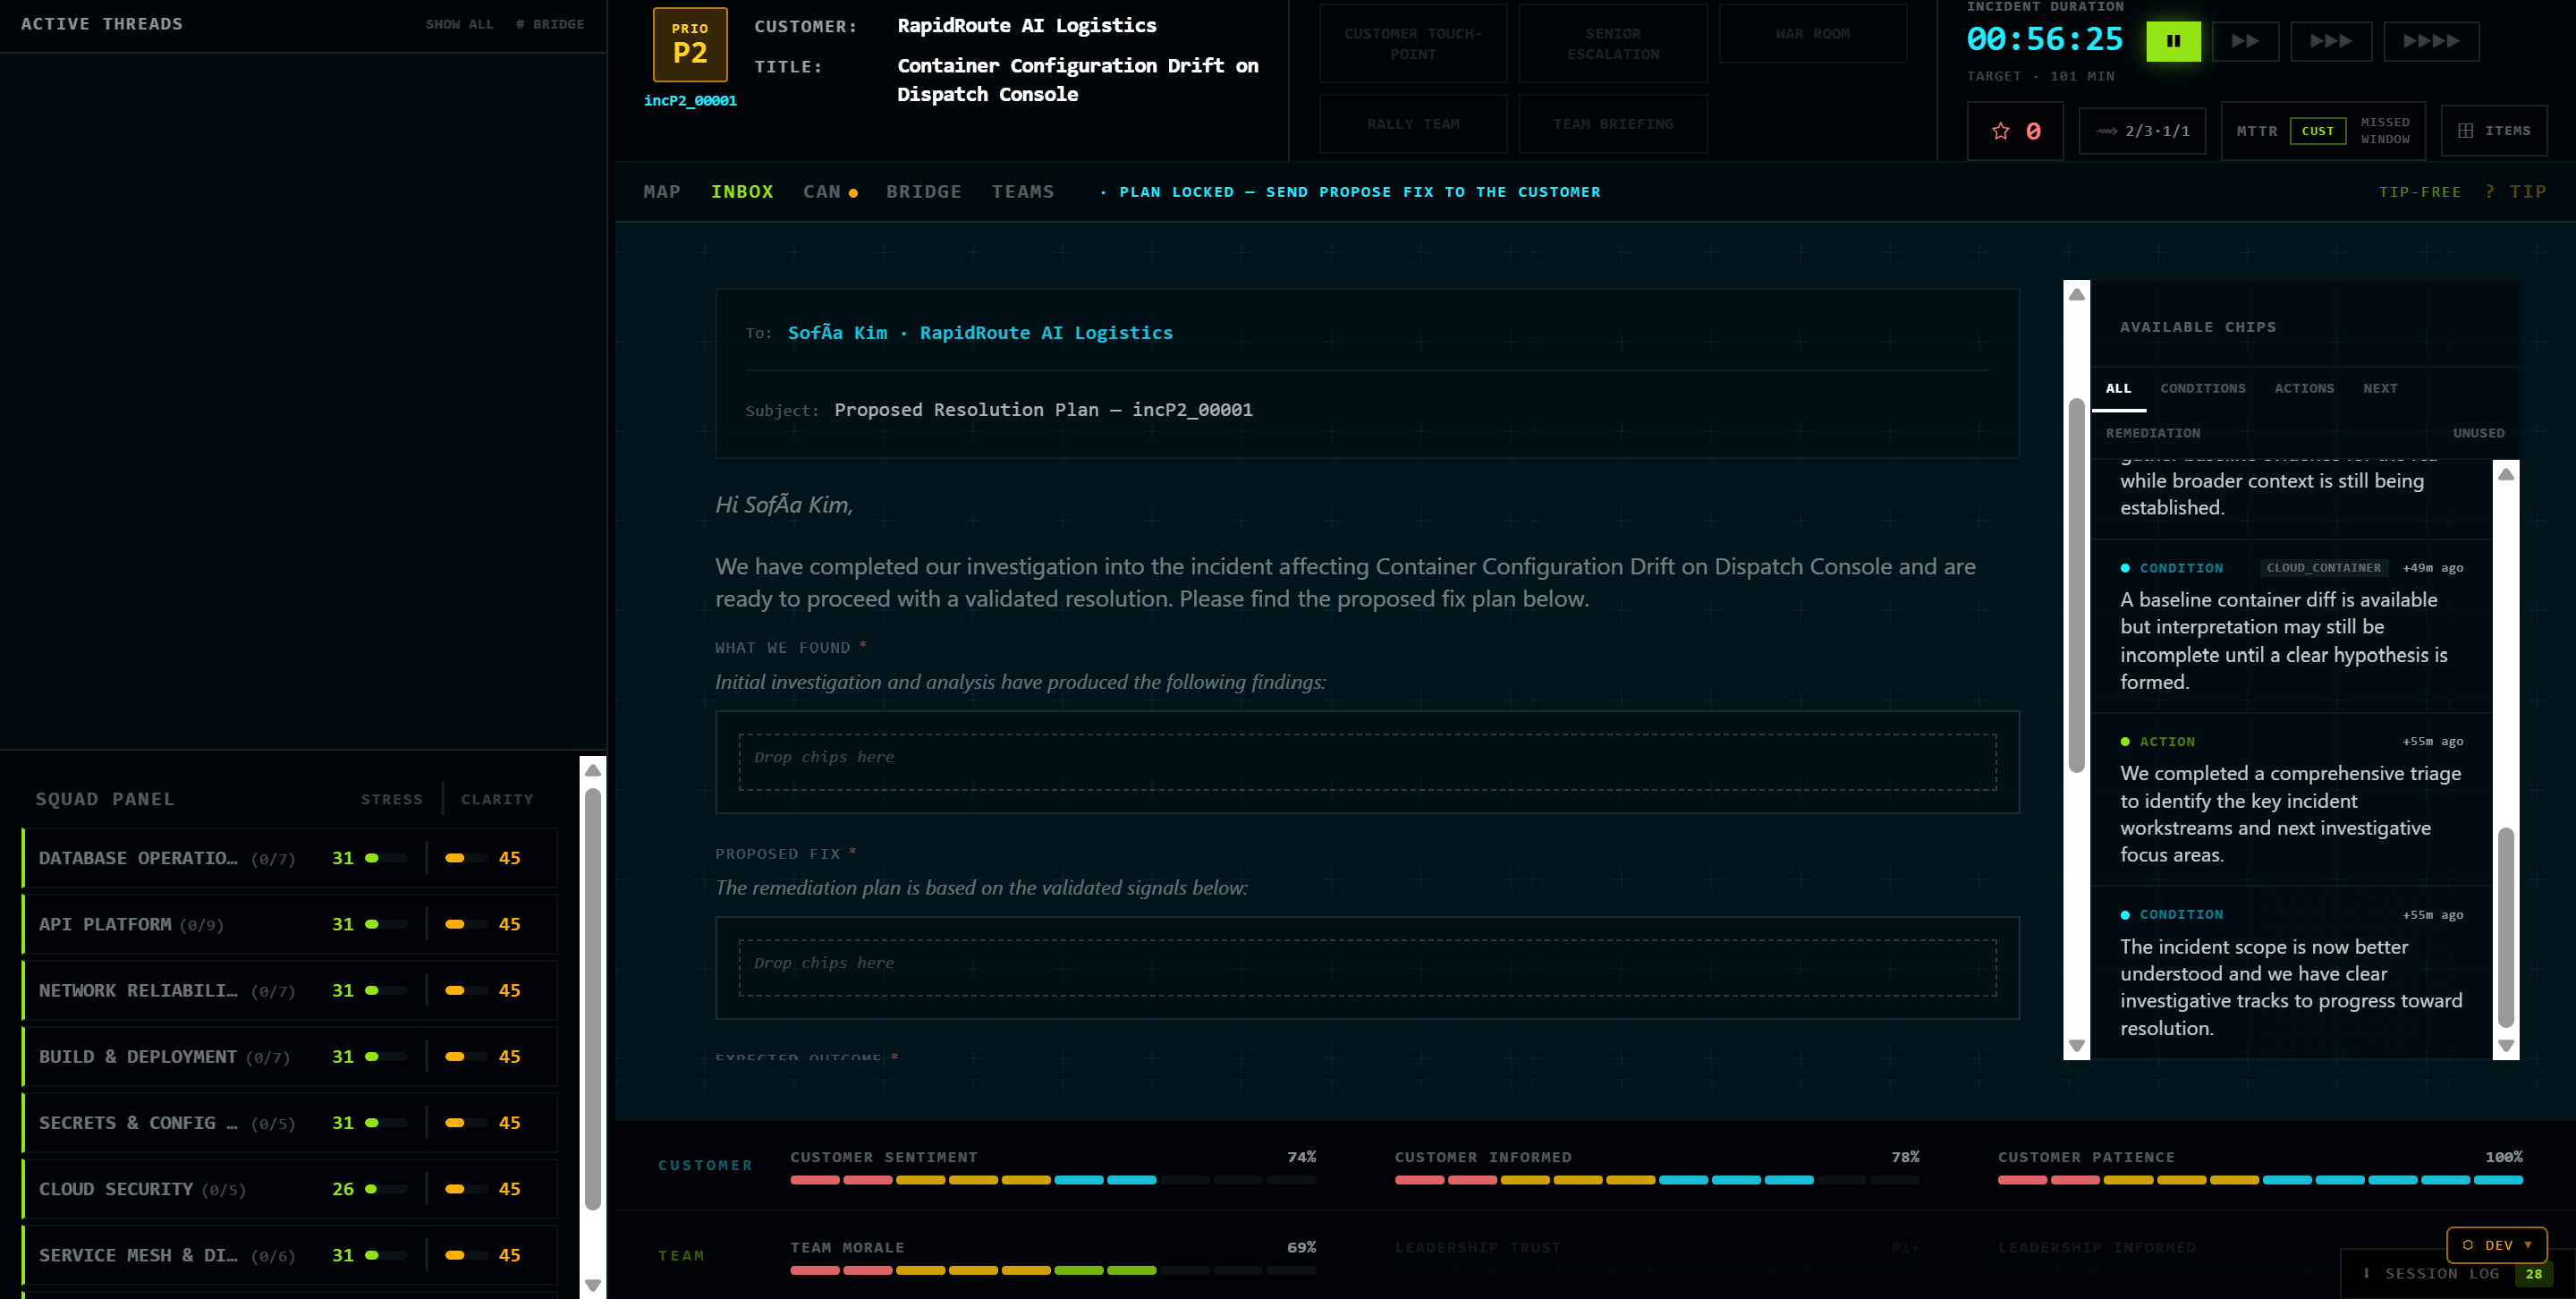This screenshot has height=1299, width=2576.
Task: Select the ACTIONS chips filter tab
Action: pos(2303,388)
